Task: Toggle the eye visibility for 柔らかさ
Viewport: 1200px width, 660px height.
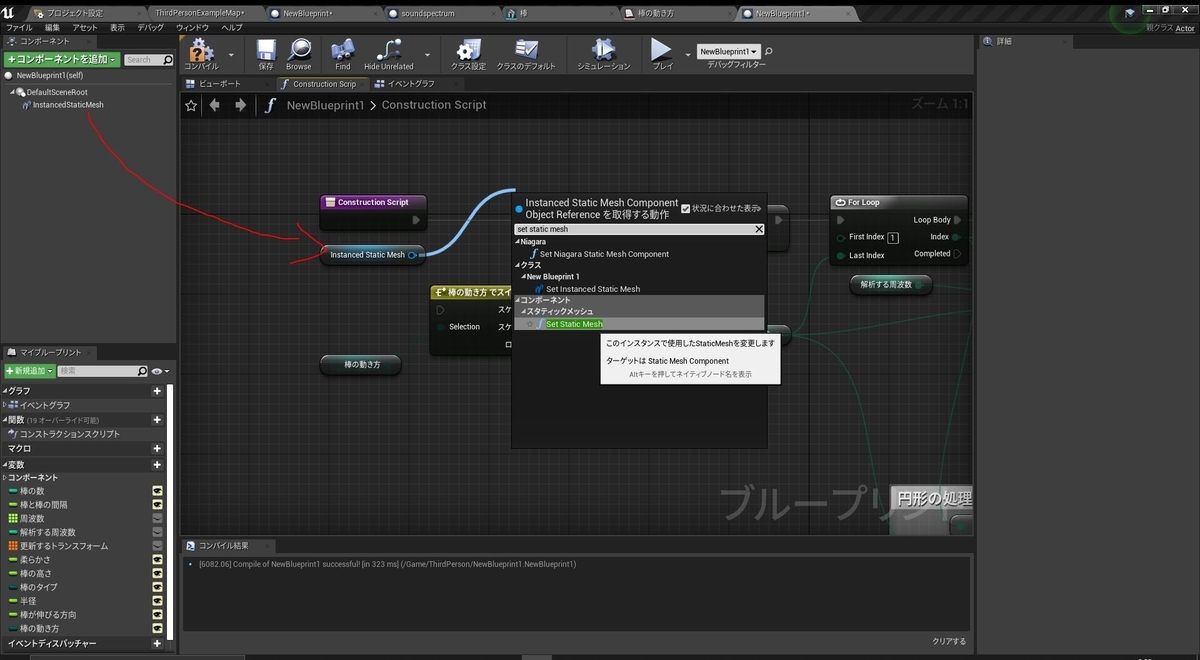Action: pos(157,560)
